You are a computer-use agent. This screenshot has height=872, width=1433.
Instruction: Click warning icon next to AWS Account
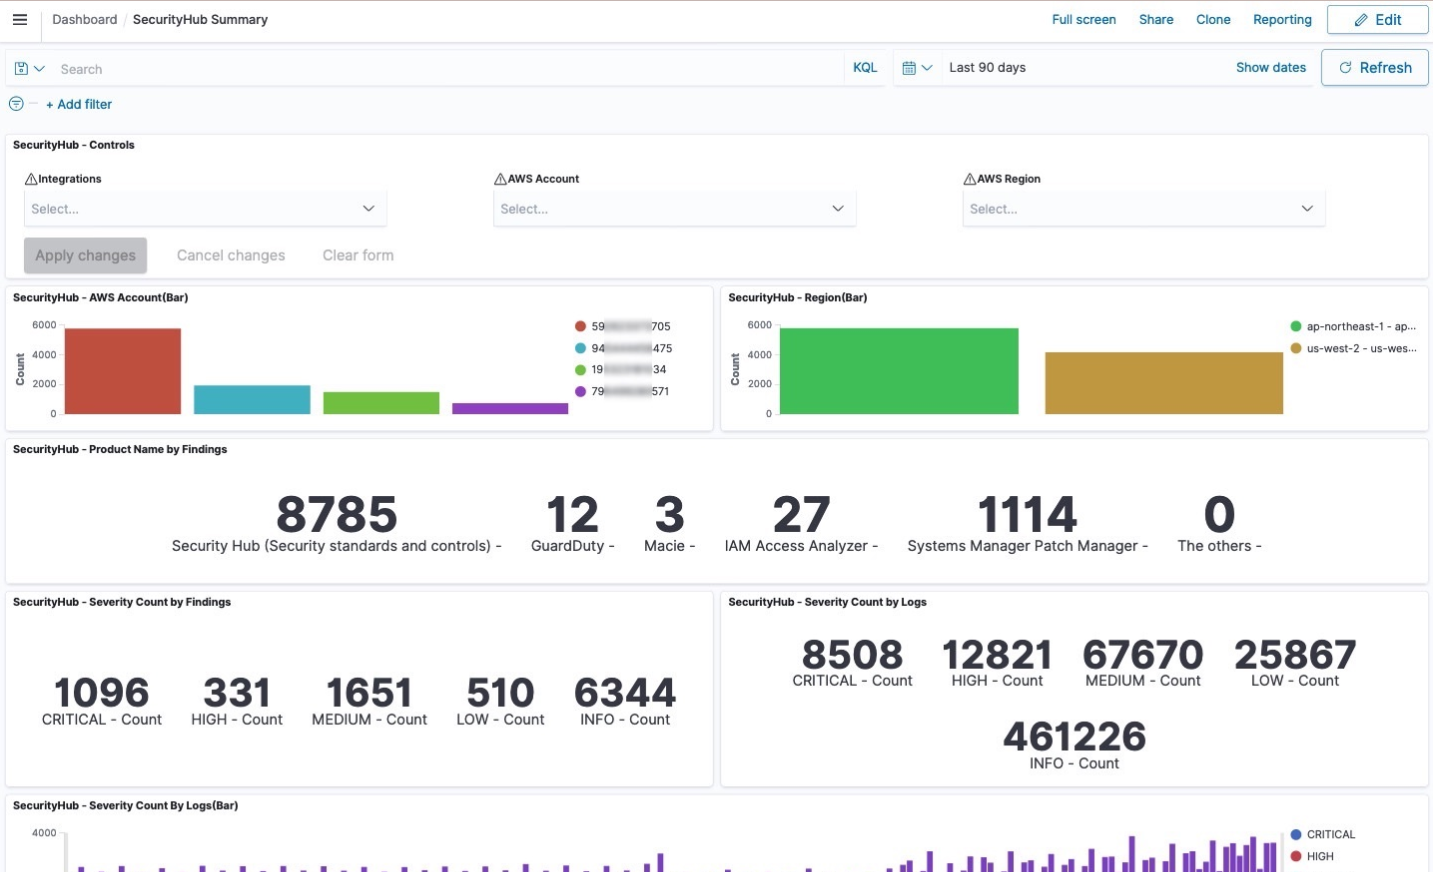[500, 179]
